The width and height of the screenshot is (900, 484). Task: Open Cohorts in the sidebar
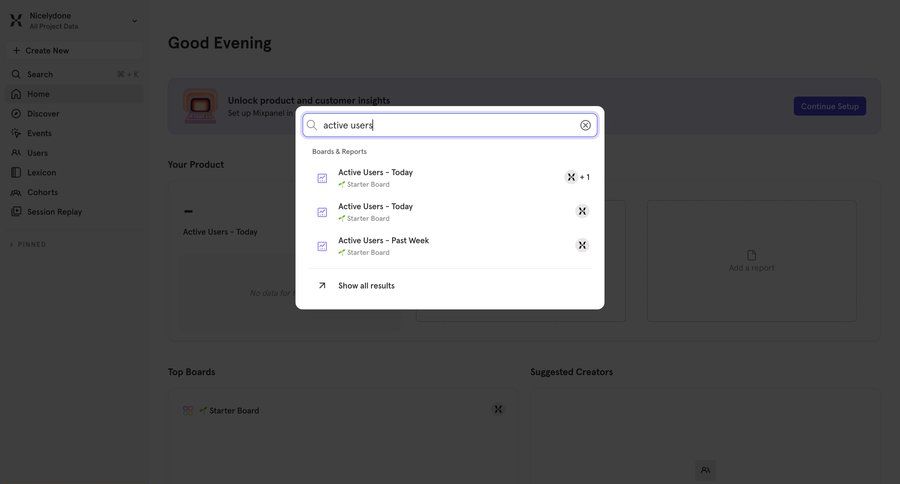coord(42,192)
